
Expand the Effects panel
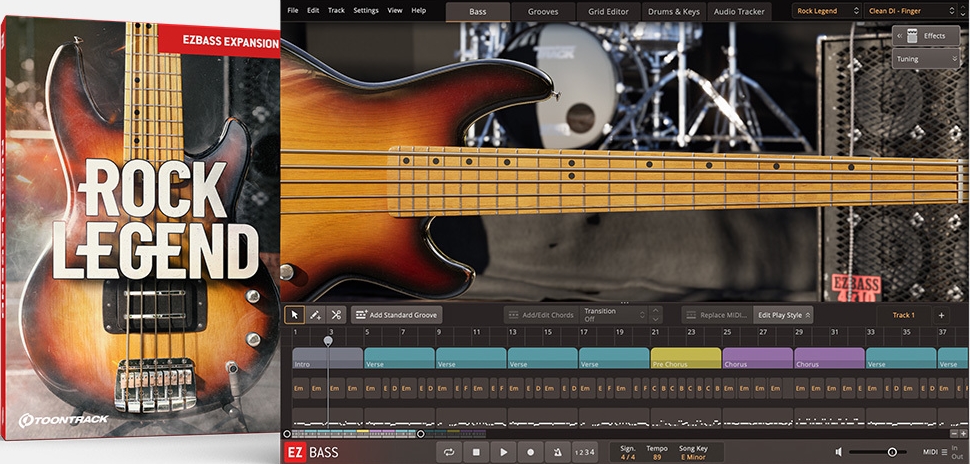pos(926,36)
